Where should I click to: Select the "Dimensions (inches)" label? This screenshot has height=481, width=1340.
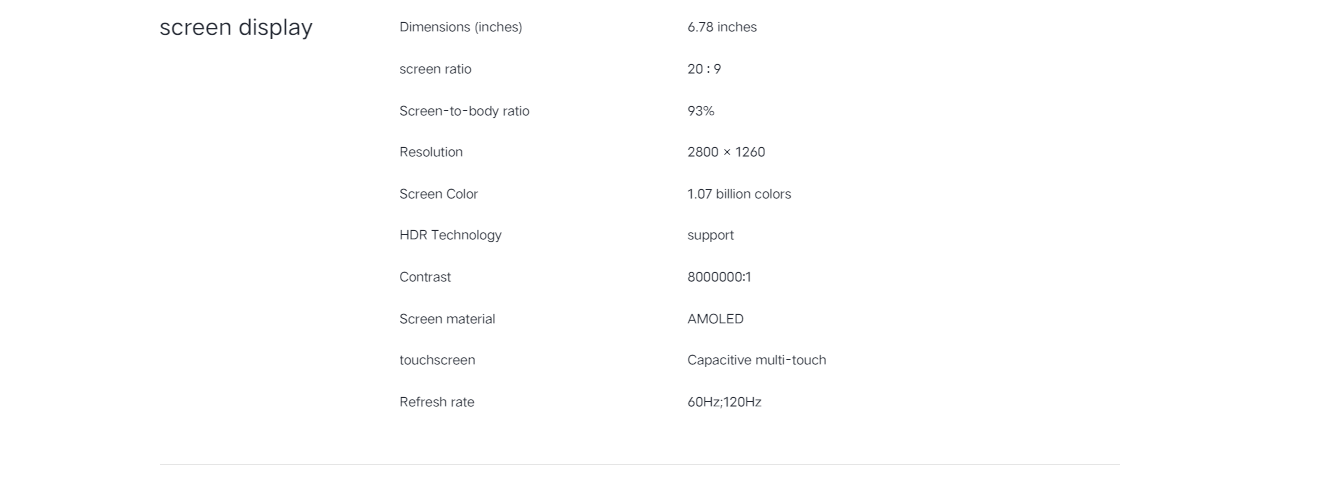click(461, 27)
